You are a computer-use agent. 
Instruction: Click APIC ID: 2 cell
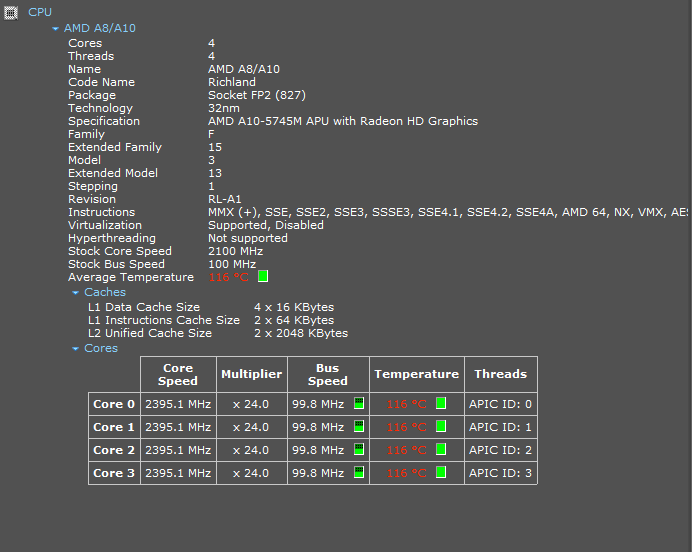click(x=500, y=450)
